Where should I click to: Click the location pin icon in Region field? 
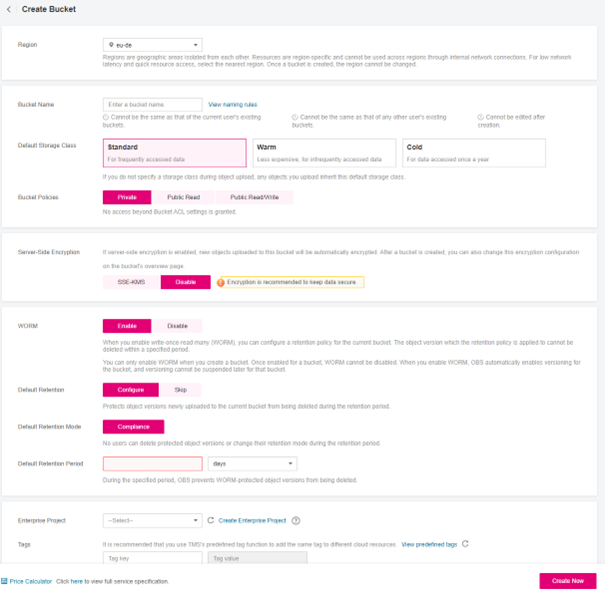pyautogui.click(x=110, y=45)
